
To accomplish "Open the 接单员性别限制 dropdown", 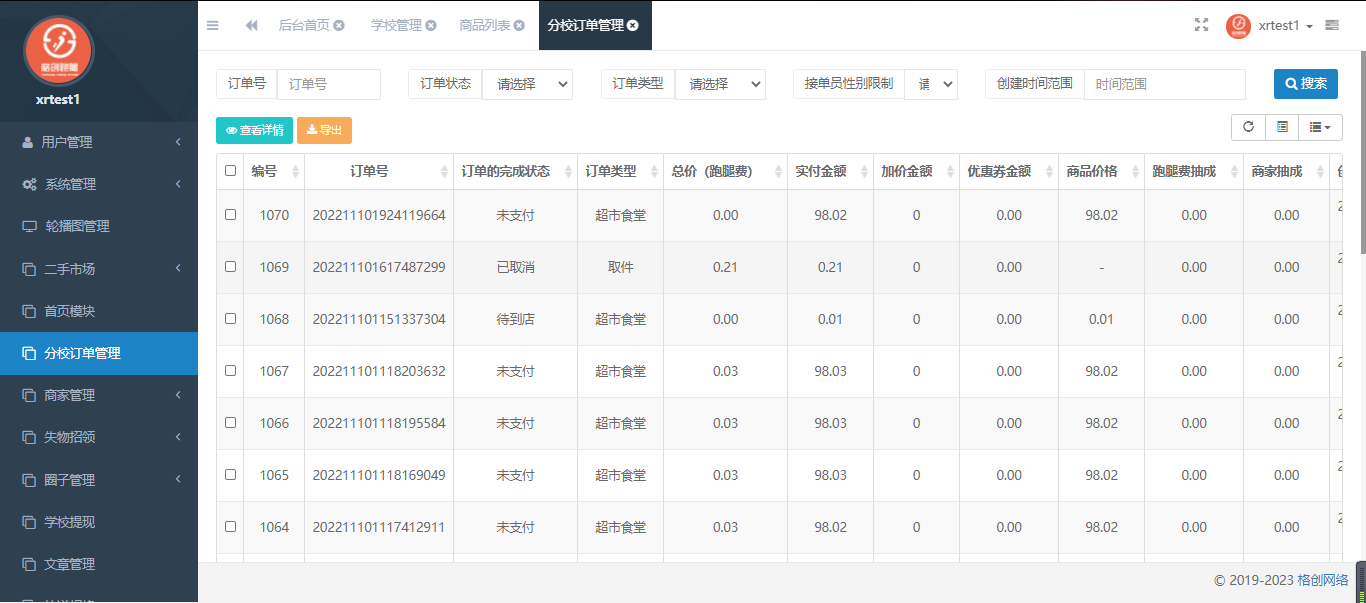I will (x=931, y=84).
